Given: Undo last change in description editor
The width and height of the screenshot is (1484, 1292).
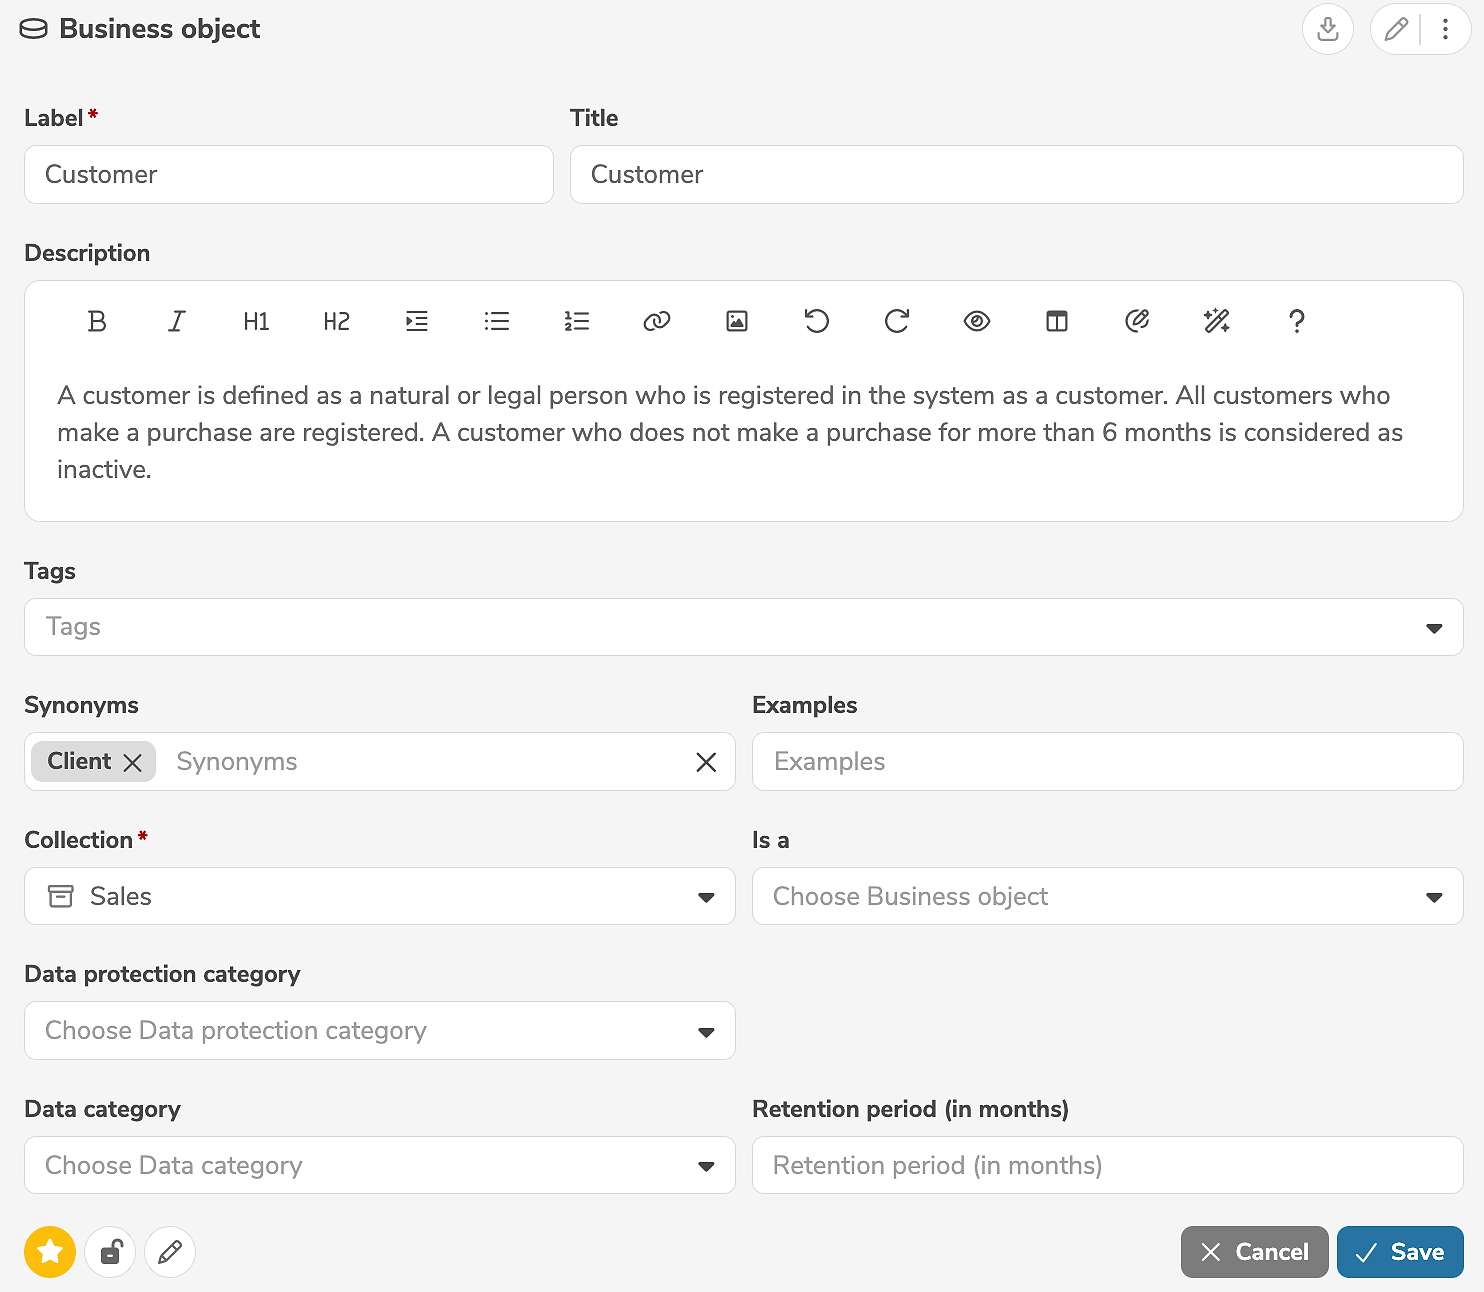Looking at the screenshot, I should coord(817,321).
